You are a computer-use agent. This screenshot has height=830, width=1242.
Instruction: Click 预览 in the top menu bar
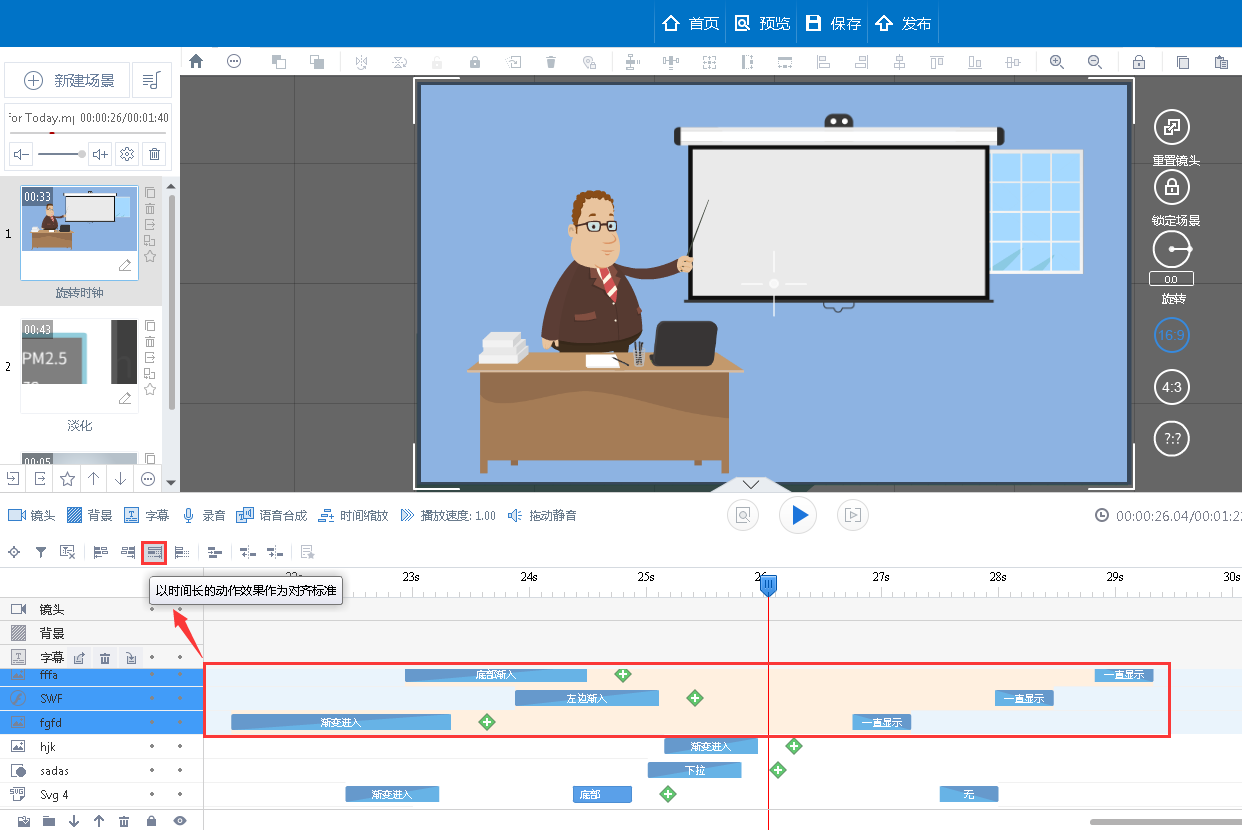point(762,23)
